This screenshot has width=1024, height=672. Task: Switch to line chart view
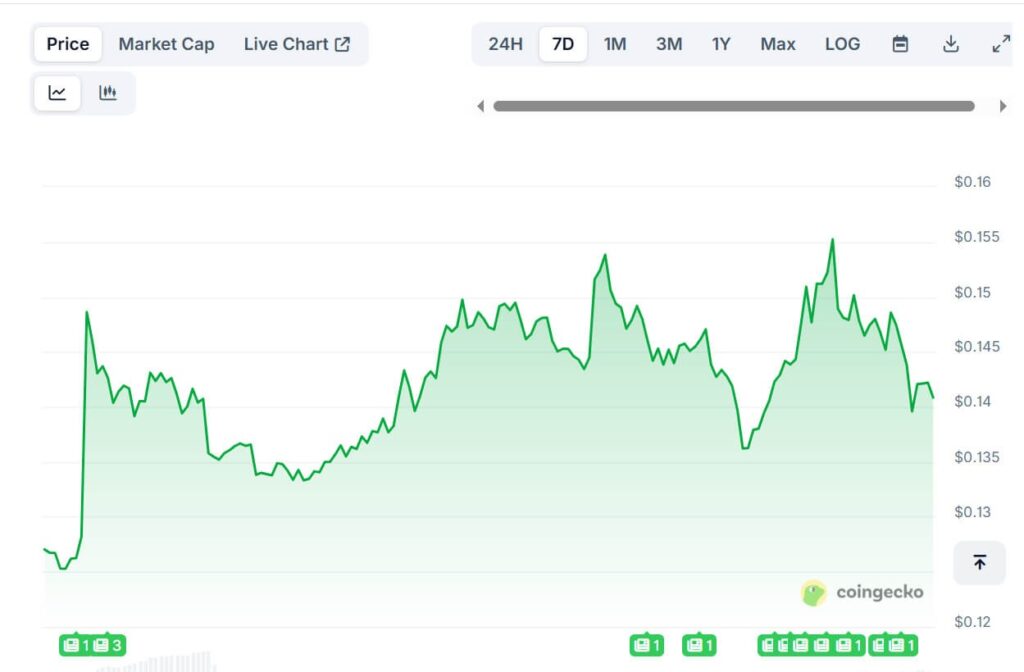tap(57, 93)
